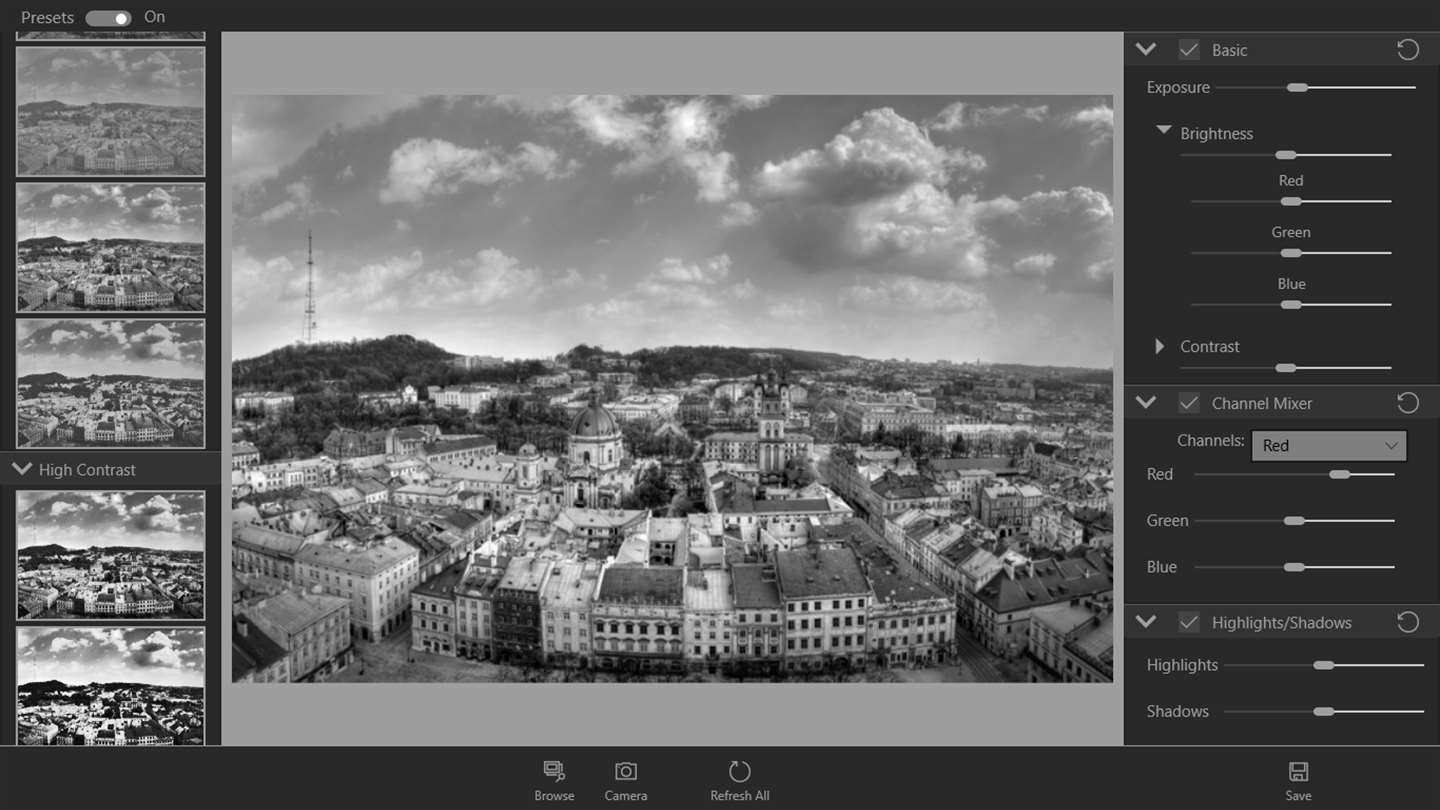Click the Highlights label
The width and height of the screenshot is (1440, 810).
pos(1182,666)
